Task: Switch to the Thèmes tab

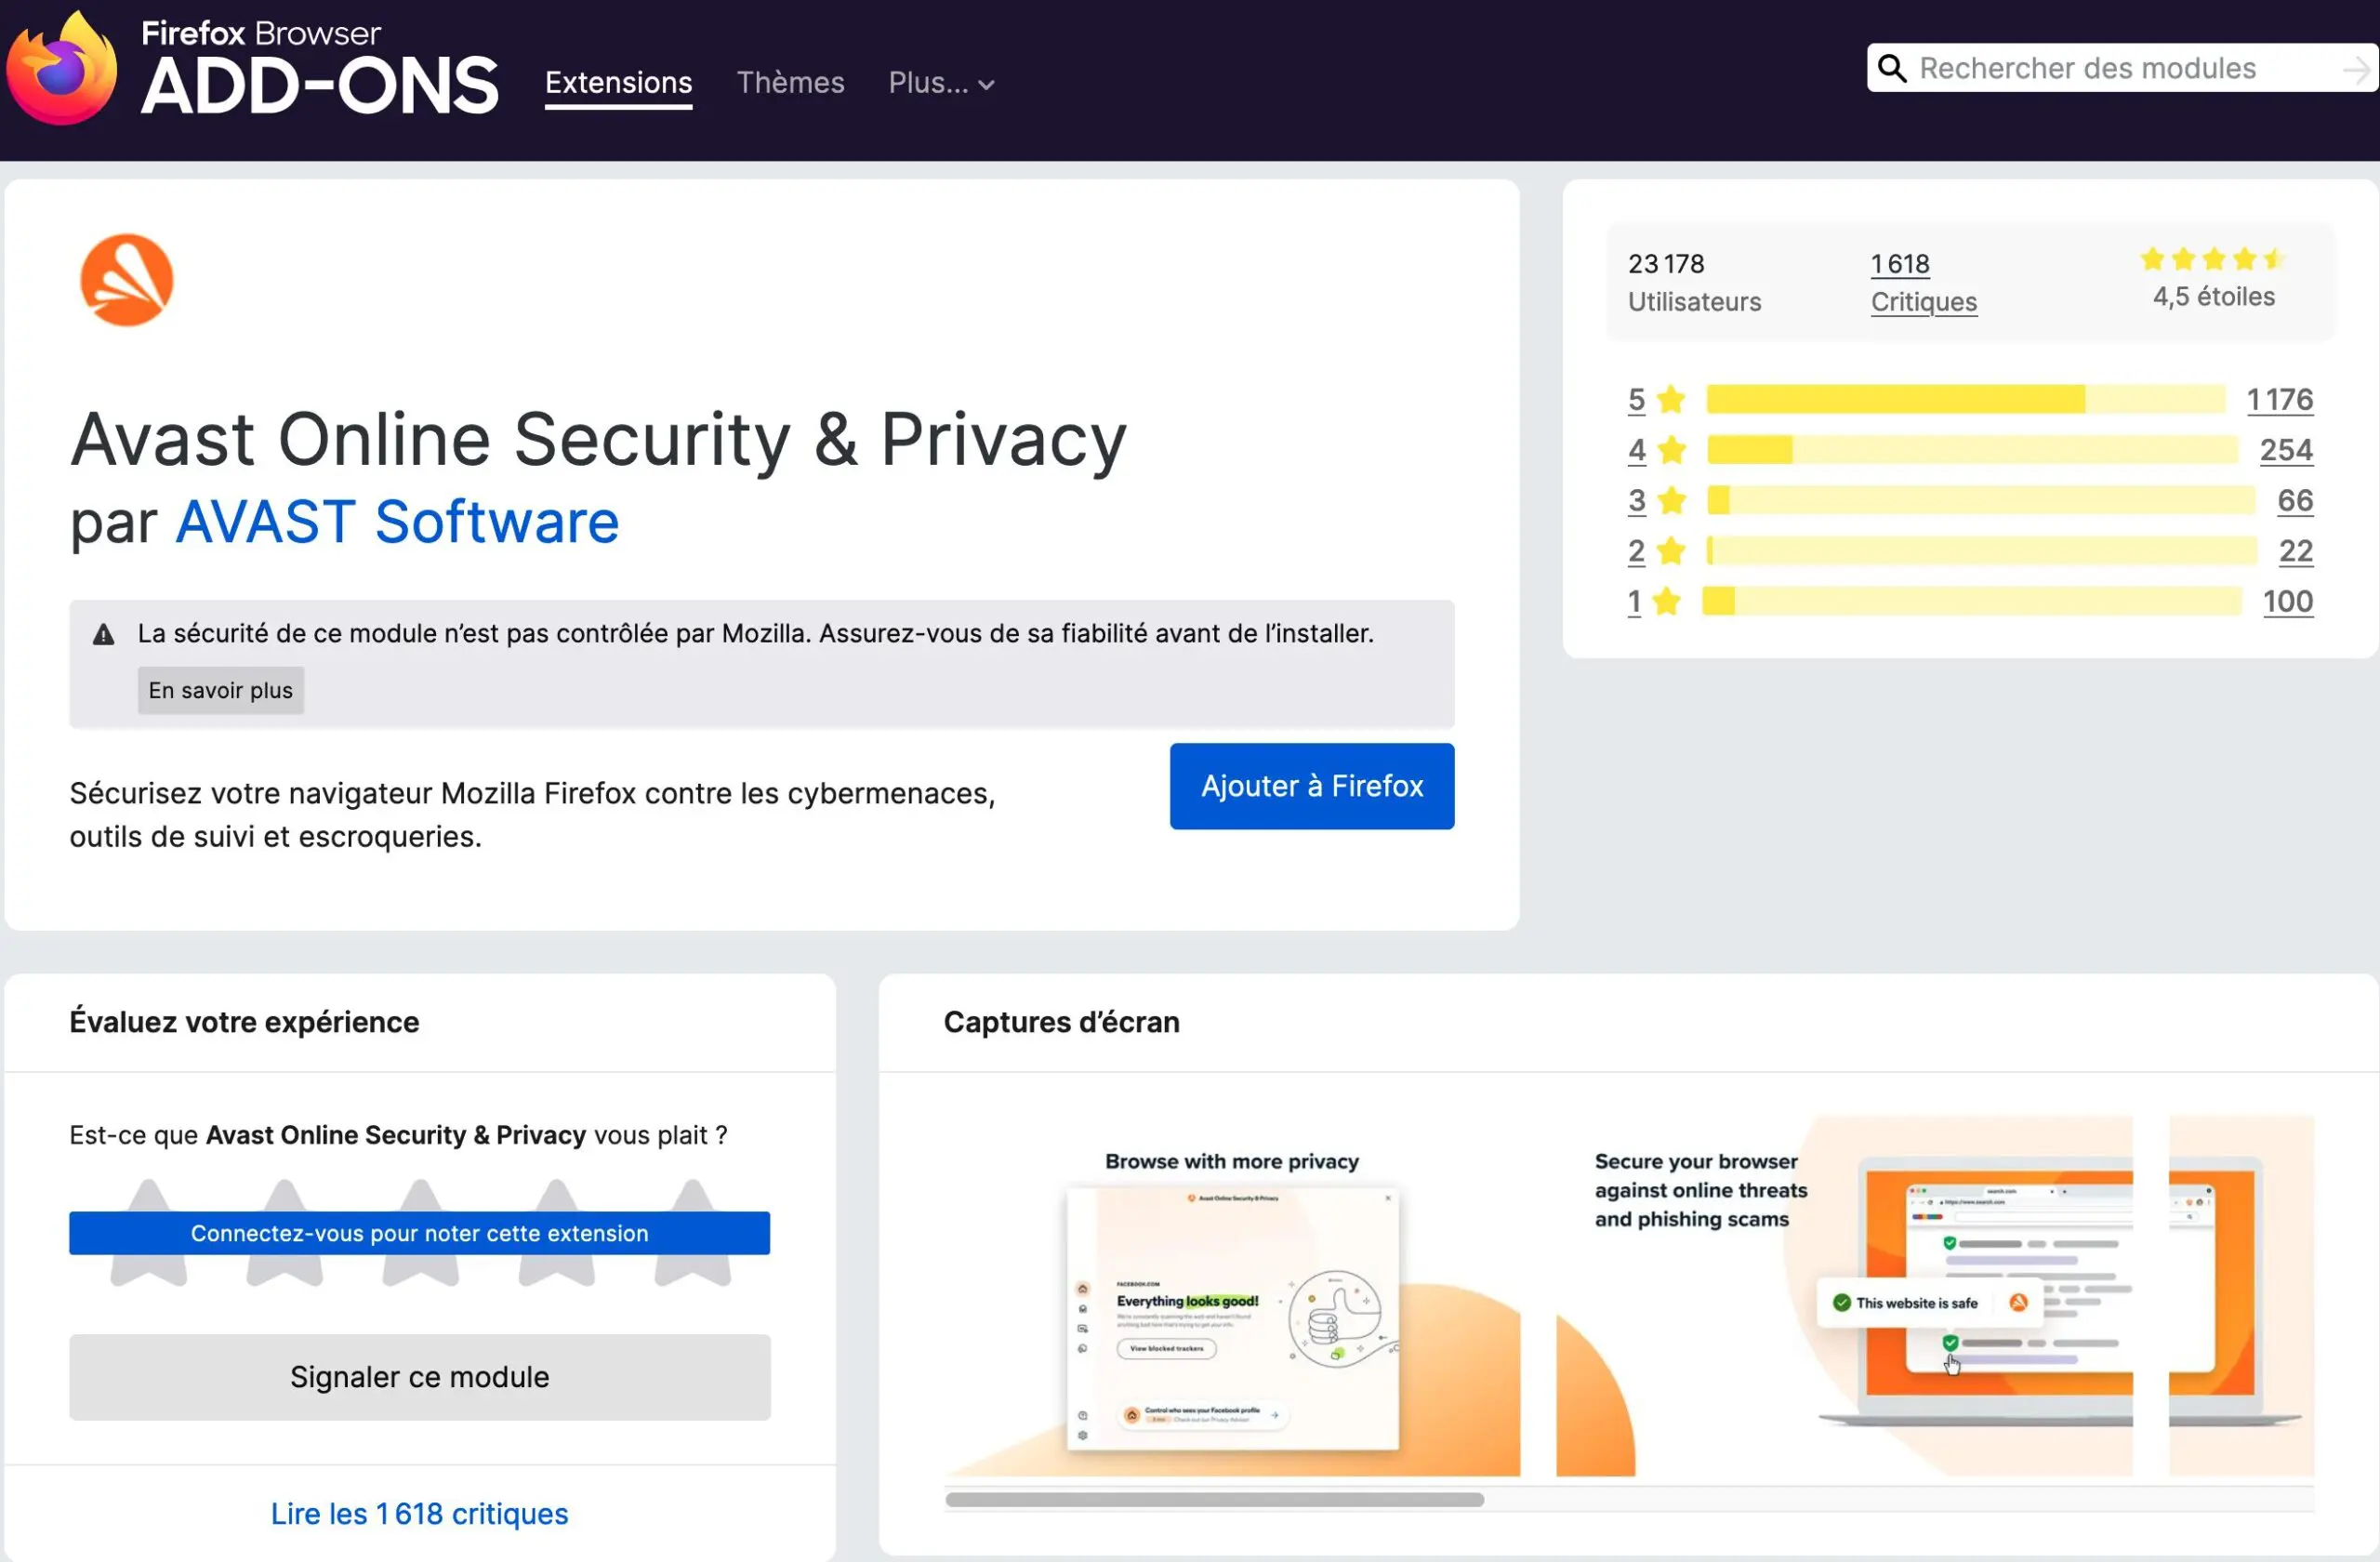Action: [790, 83]
